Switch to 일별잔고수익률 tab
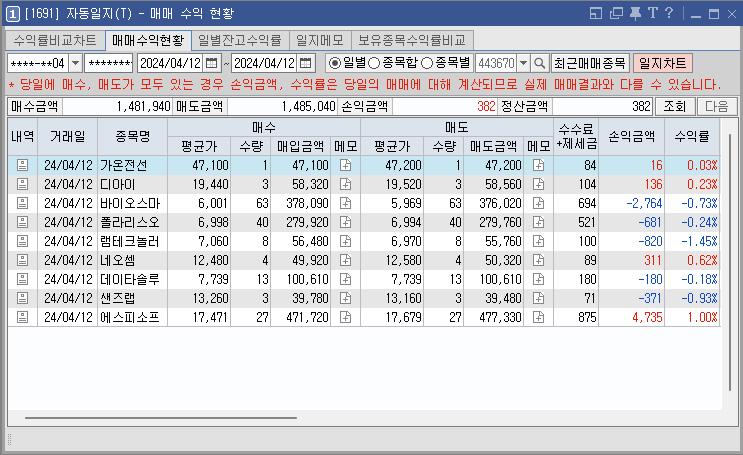Viewport: 743px width, 455px height. click(x=240, y=41)
